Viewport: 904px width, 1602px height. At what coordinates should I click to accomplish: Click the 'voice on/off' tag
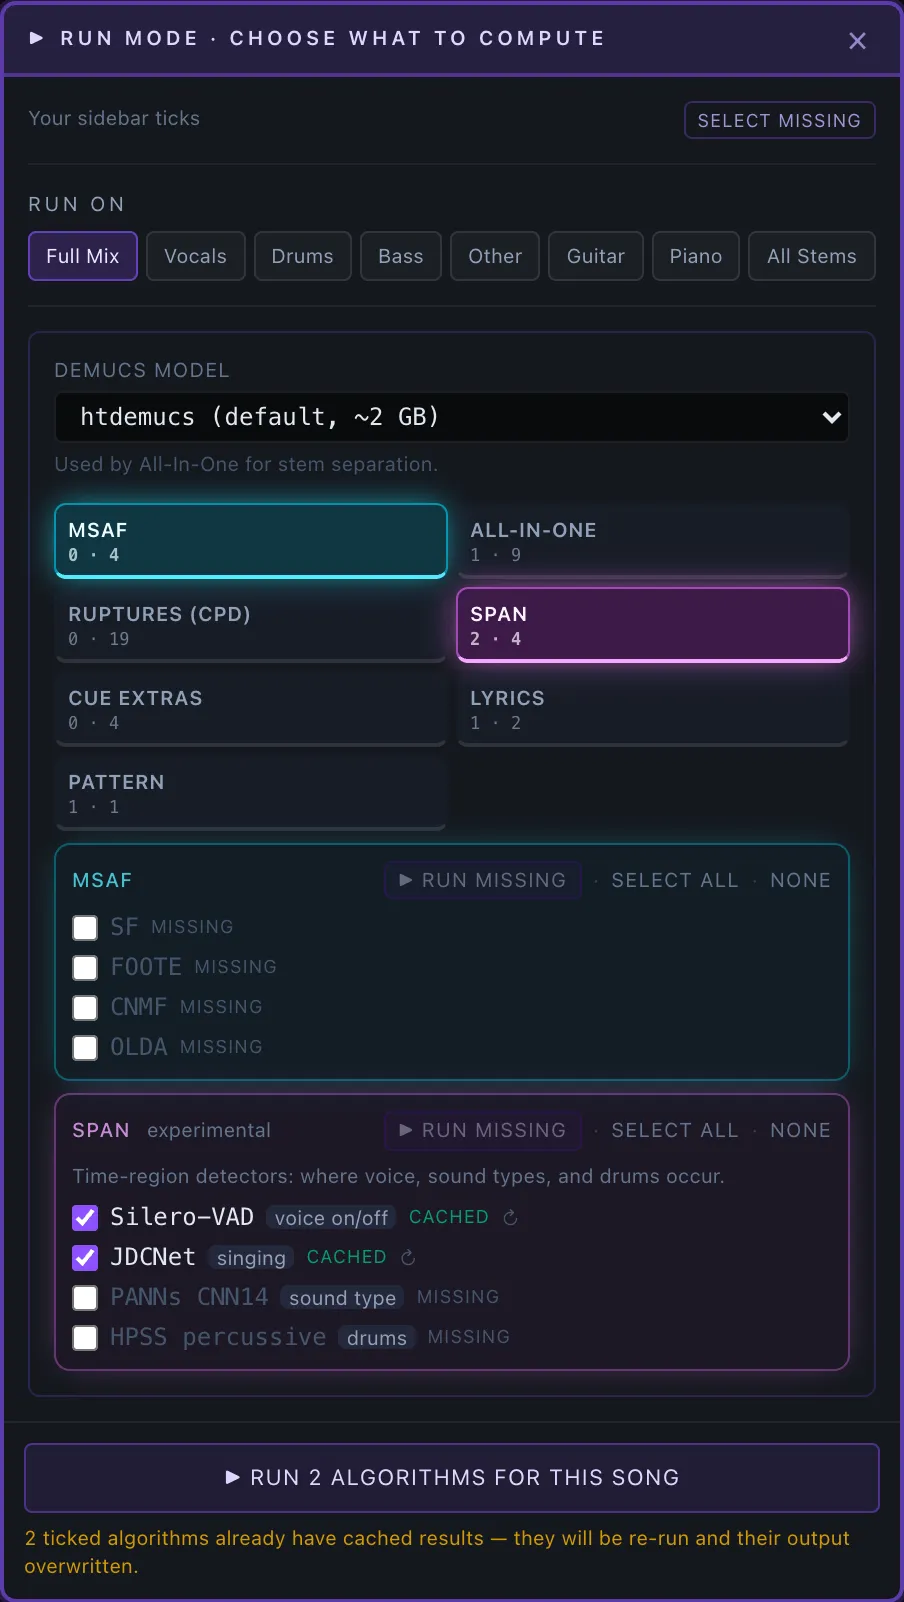tap(331, 1217)
